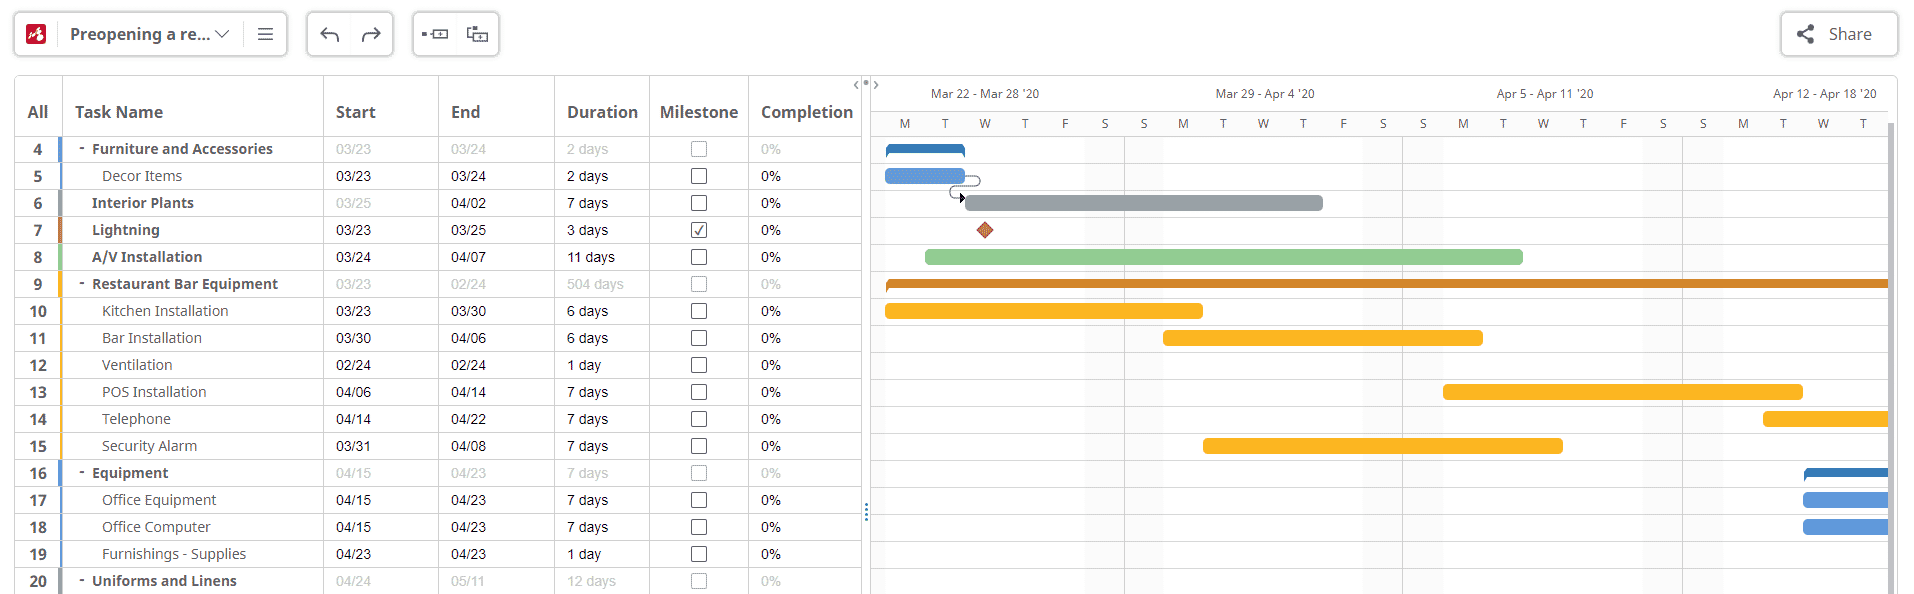Click the All column header
The height and width of the screenshot is (594, 1914).
pyautogui.click(x=37, y=111)
